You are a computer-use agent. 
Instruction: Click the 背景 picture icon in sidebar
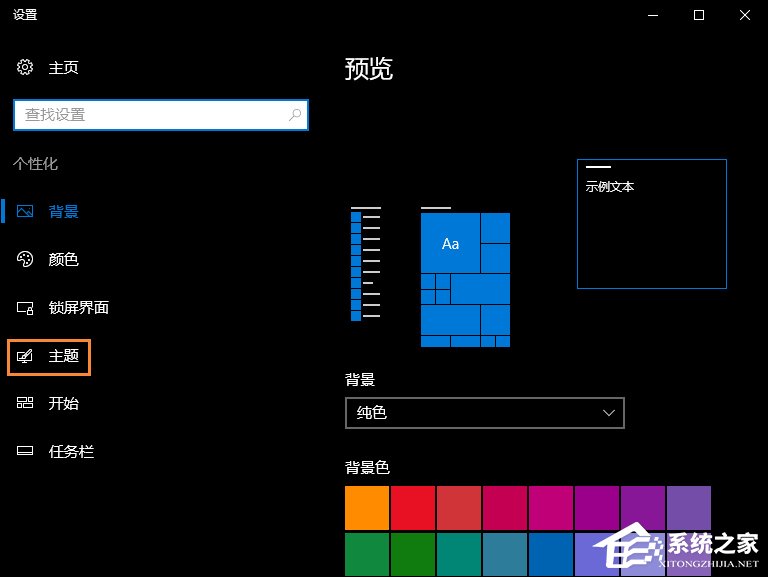click(x=25, y=211)
